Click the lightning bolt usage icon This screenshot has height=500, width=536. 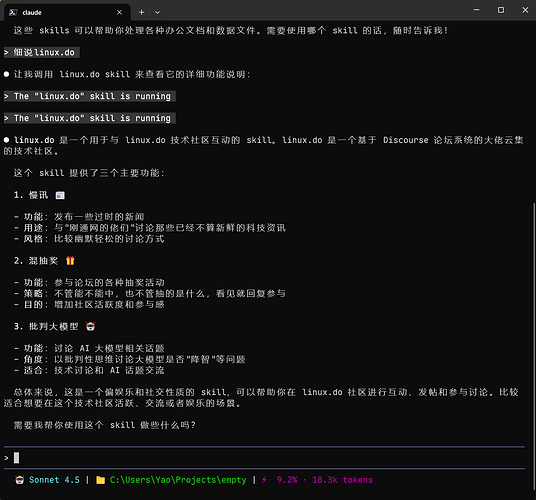click(x=264, y=480)
